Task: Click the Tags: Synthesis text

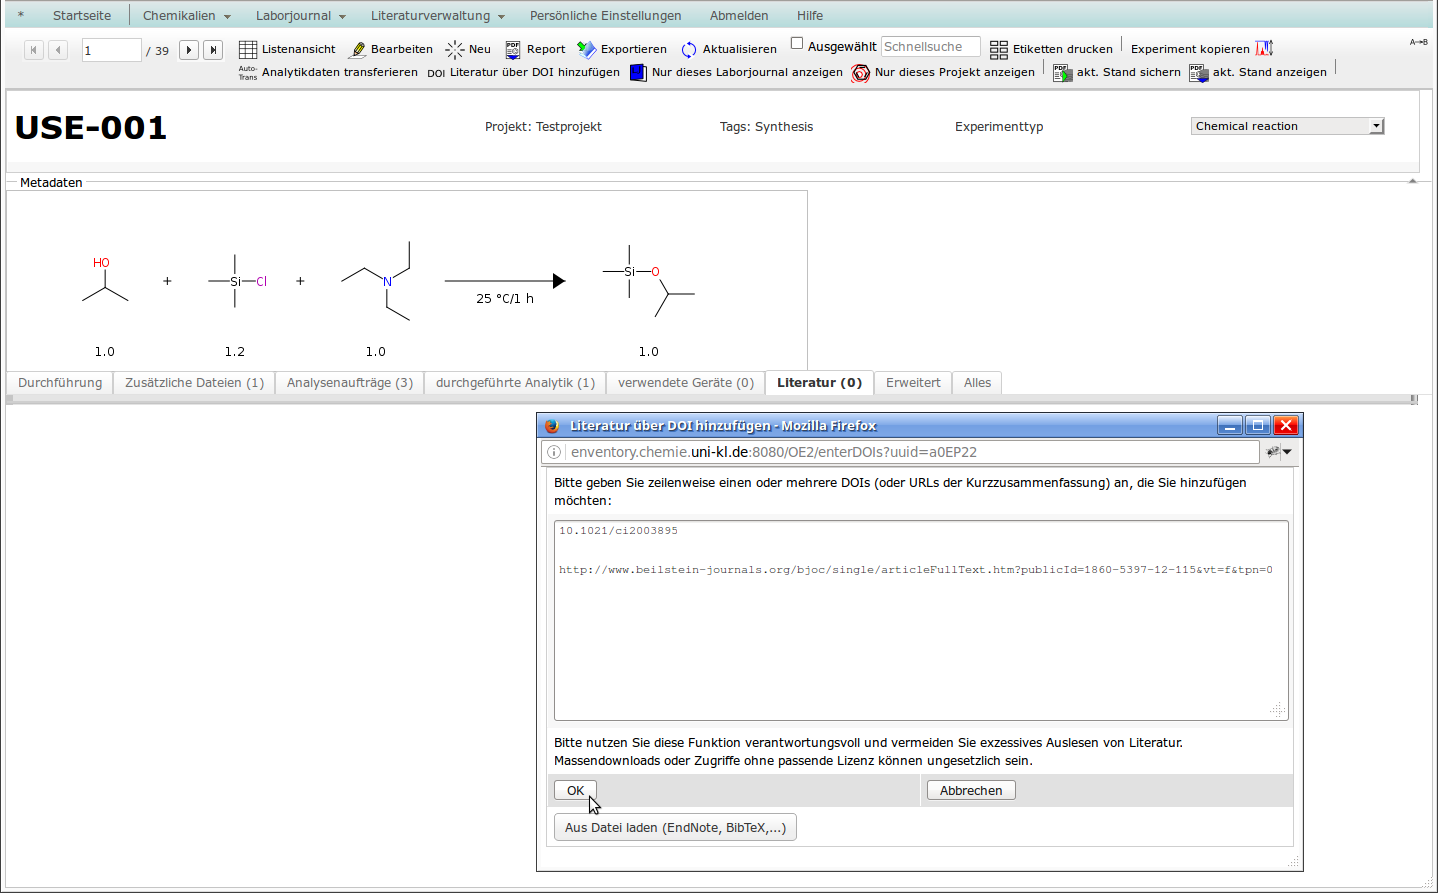Action: 766,127
